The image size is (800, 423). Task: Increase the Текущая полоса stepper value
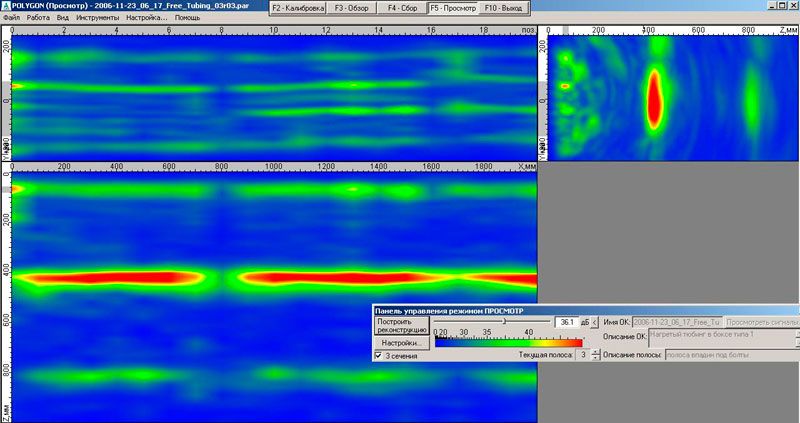point(595,352)
